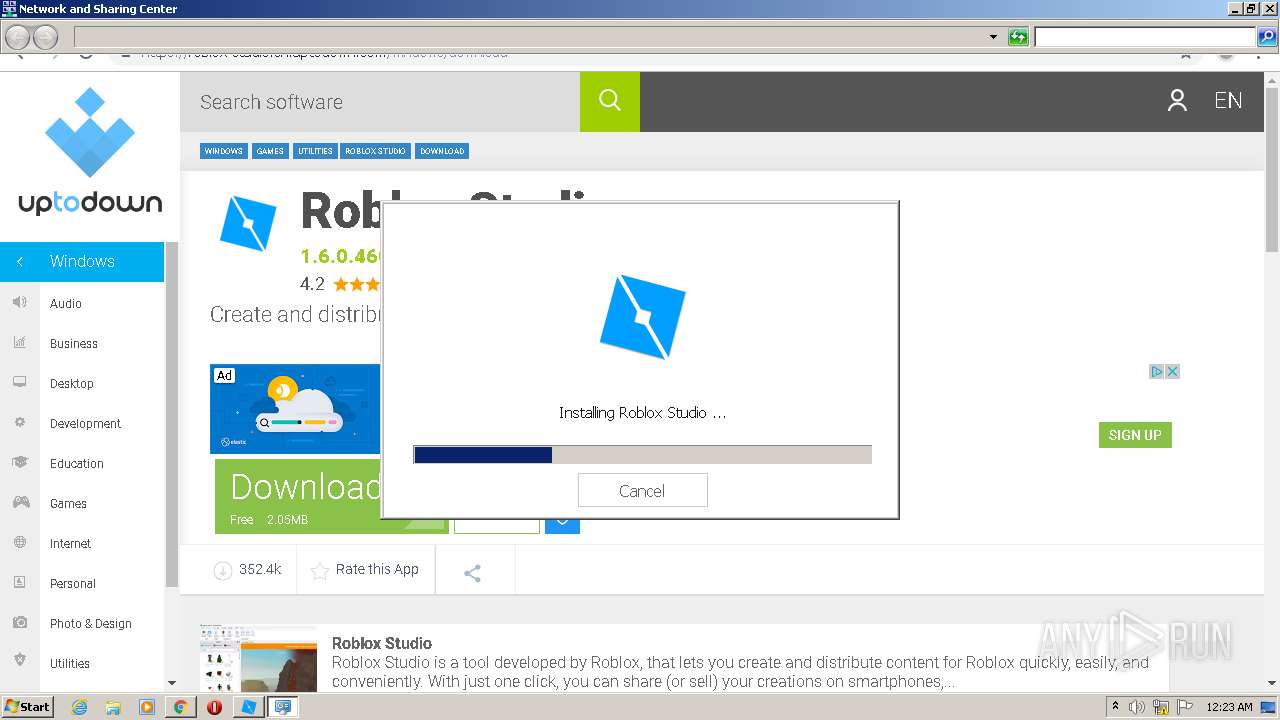Click the AdChoices arrow icon

[x=1157, y=371]
